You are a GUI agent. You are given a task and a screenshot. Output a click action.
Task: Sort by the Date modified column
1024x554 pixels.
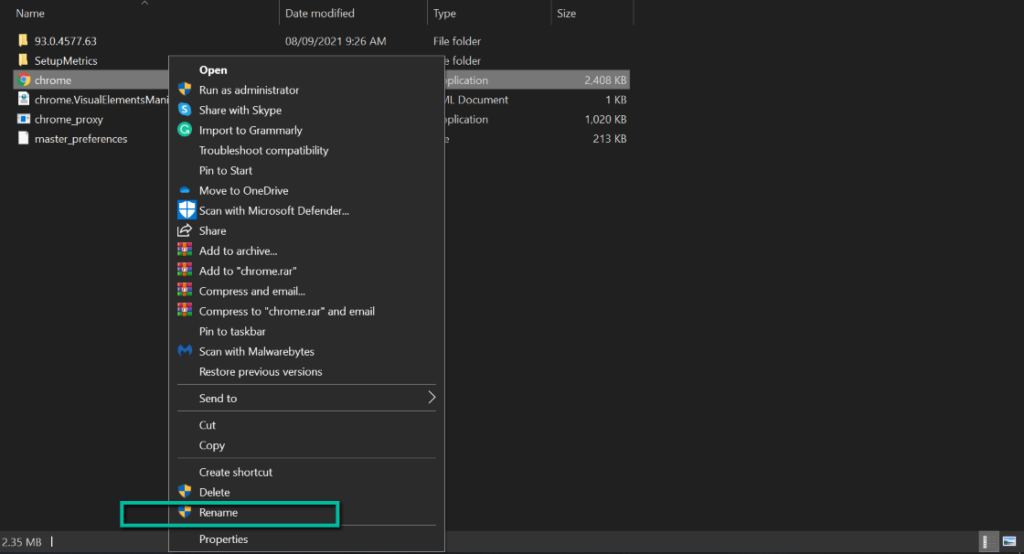click(x=322, y=13)
